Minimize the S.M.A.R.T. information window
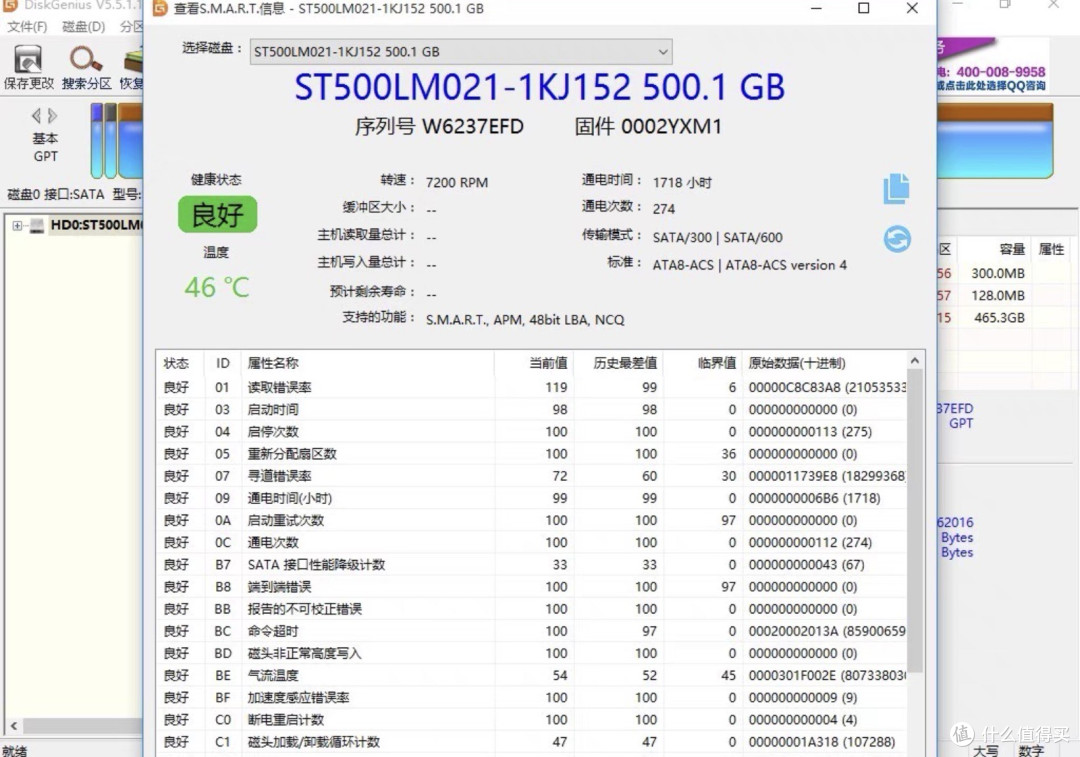This screenshot has height=757, width=1080. 816,8
